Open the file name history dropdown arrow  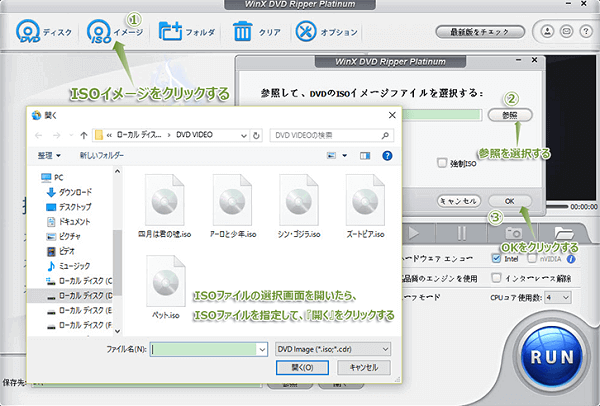click(x=262, y=349)
